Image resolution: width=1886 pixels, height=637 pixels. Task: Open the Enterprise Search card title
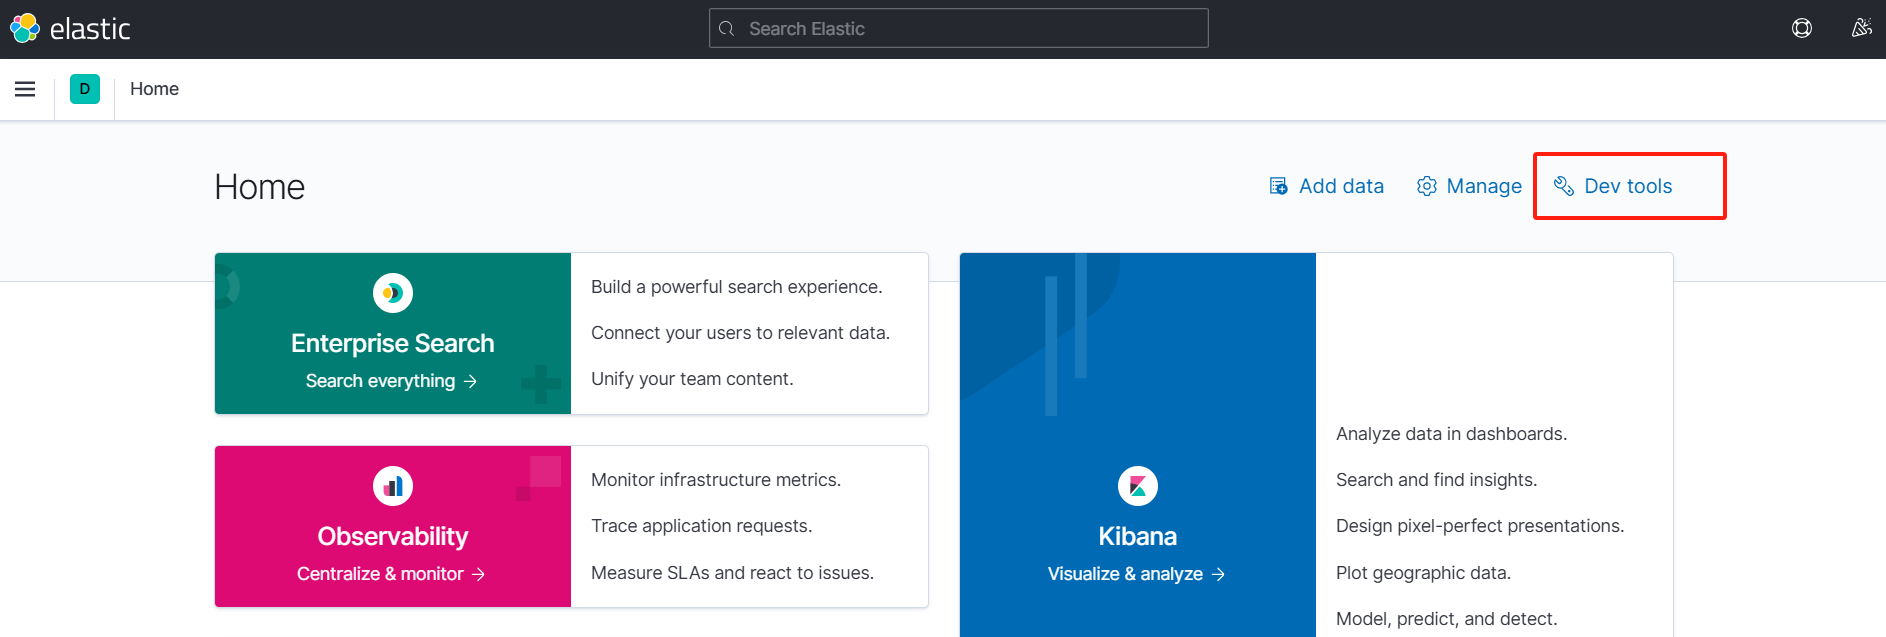click(393, 343)
